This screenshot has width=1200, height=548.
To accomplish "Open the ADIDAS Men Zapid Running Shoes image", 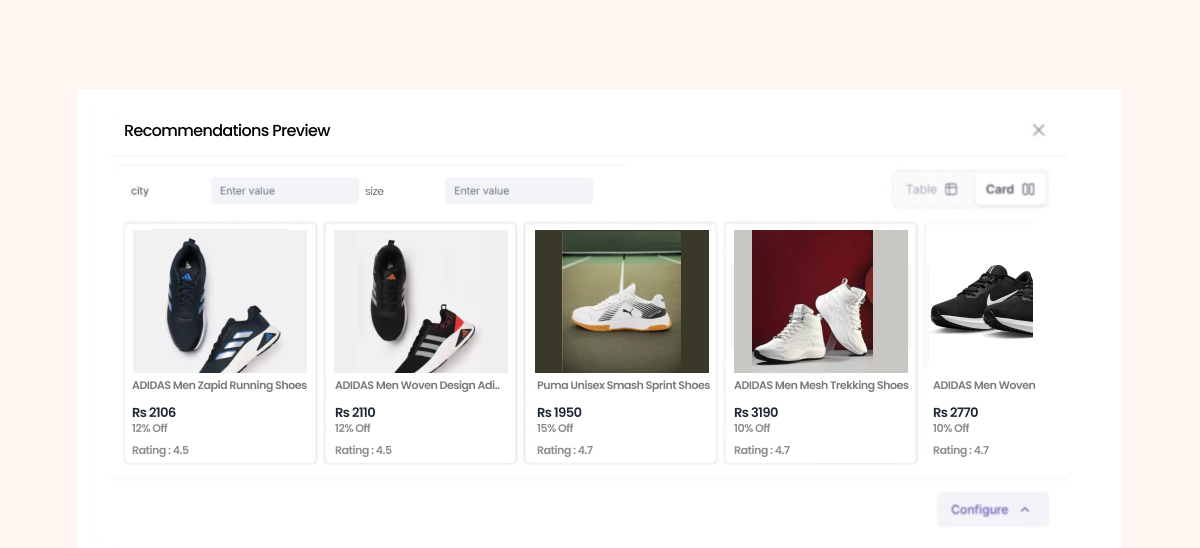I will [220, 301].
